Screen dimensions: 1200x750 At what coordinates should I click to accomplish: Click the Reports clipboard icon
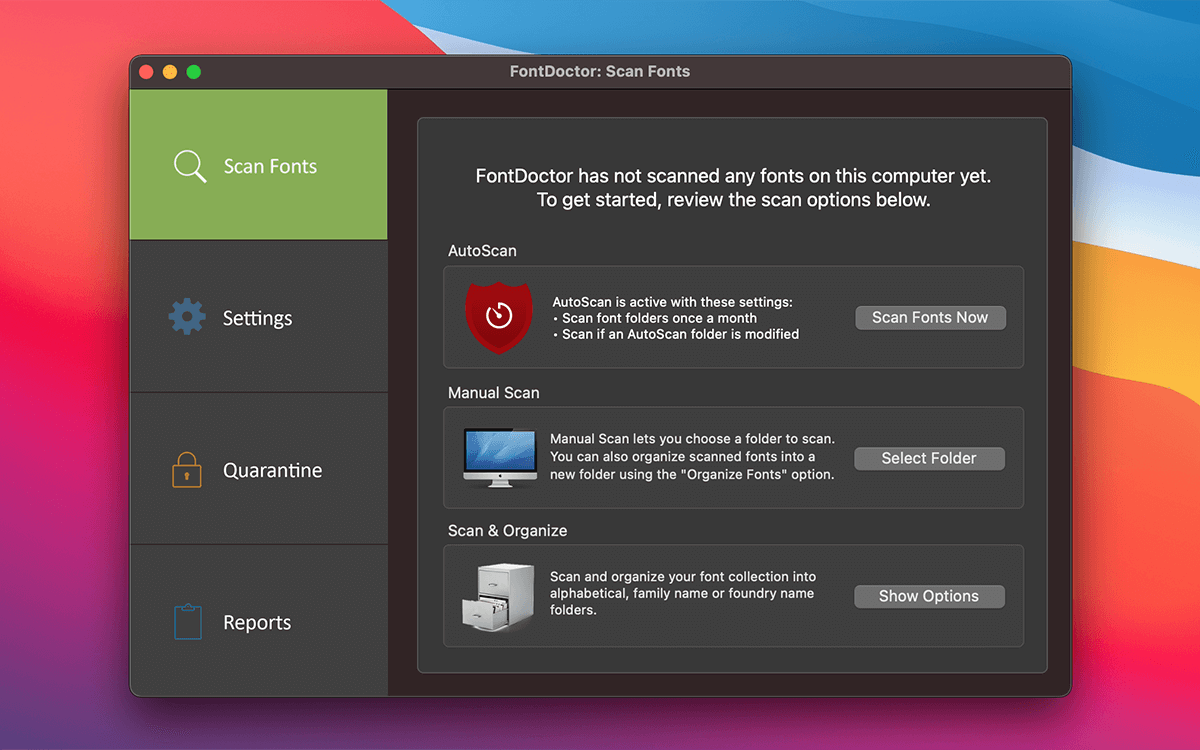tap(187, 621)
